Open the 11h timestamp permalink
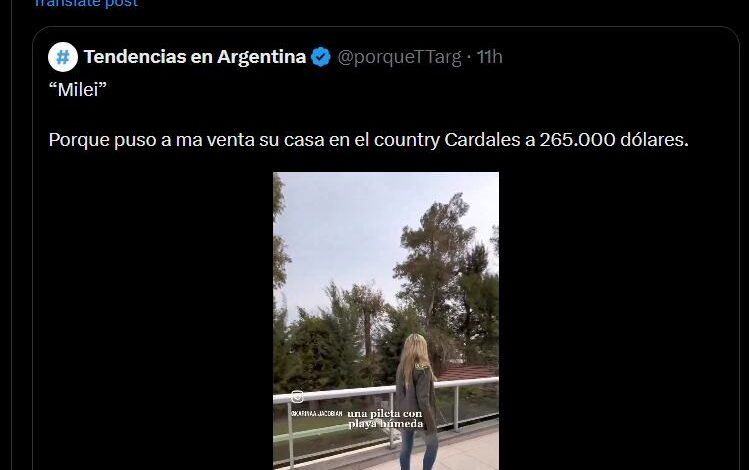 point(490,57)
